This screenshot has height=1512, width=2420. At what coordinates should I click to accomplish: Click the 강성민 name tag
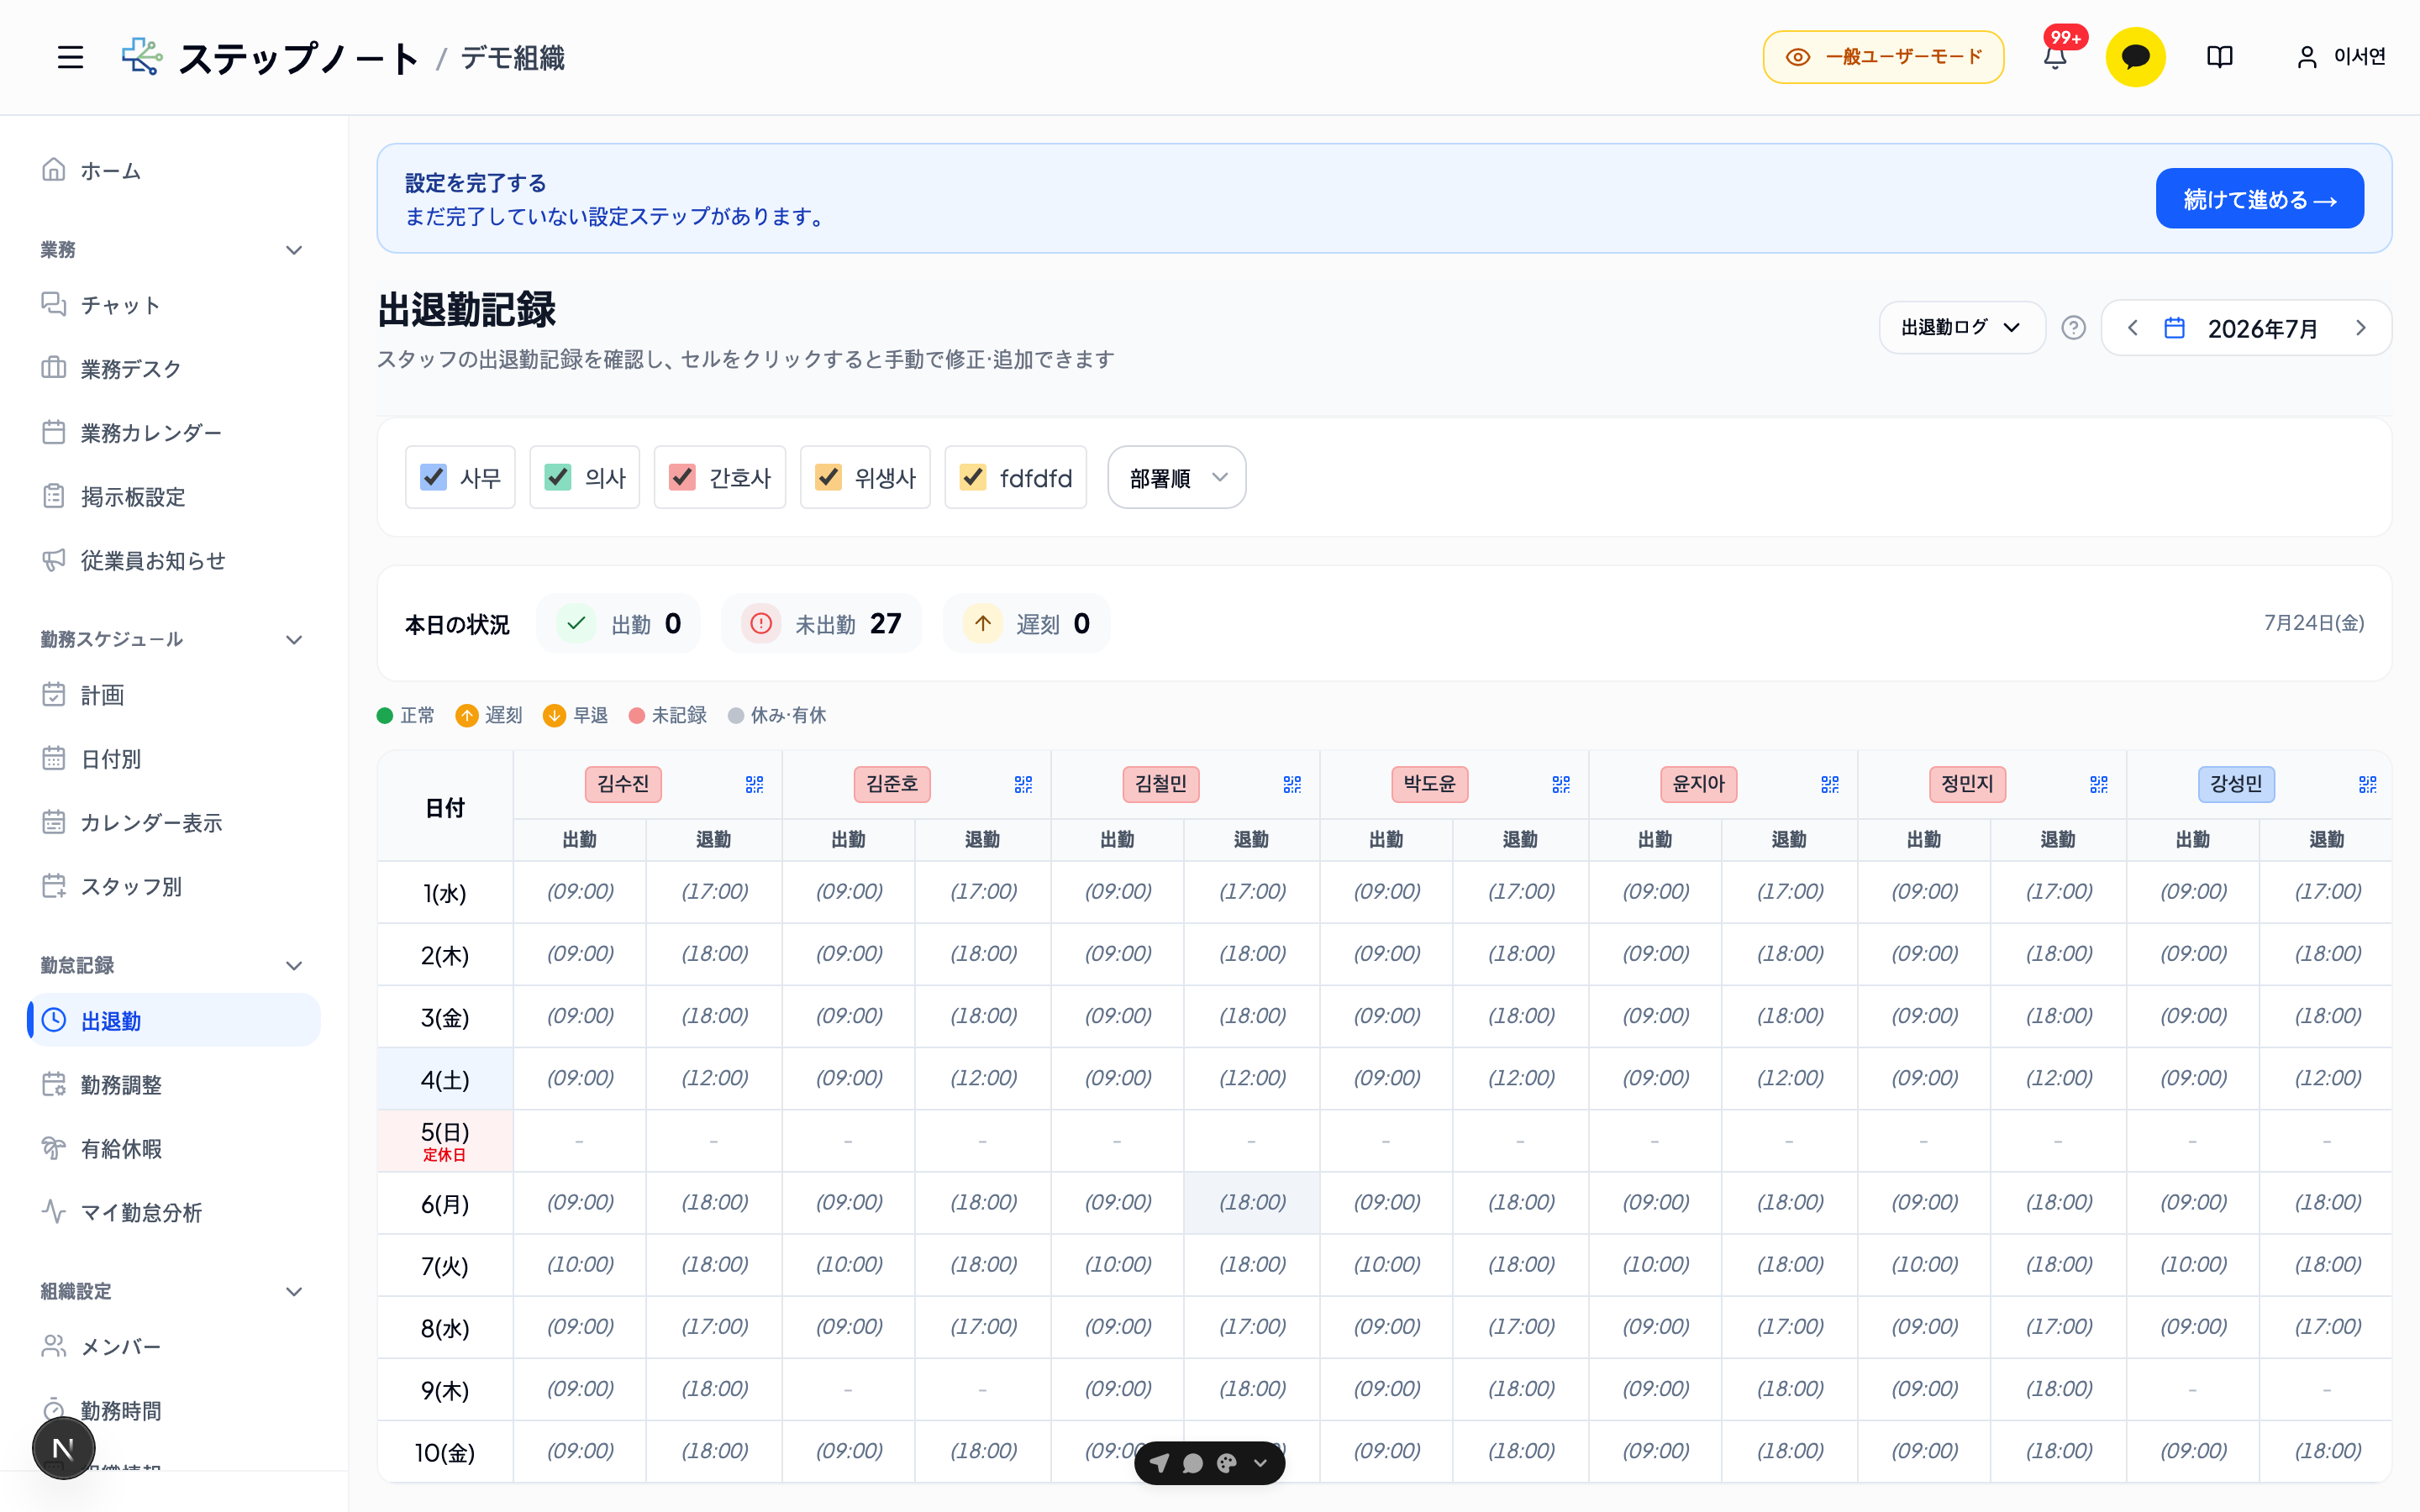click(x=2236, y=784)
